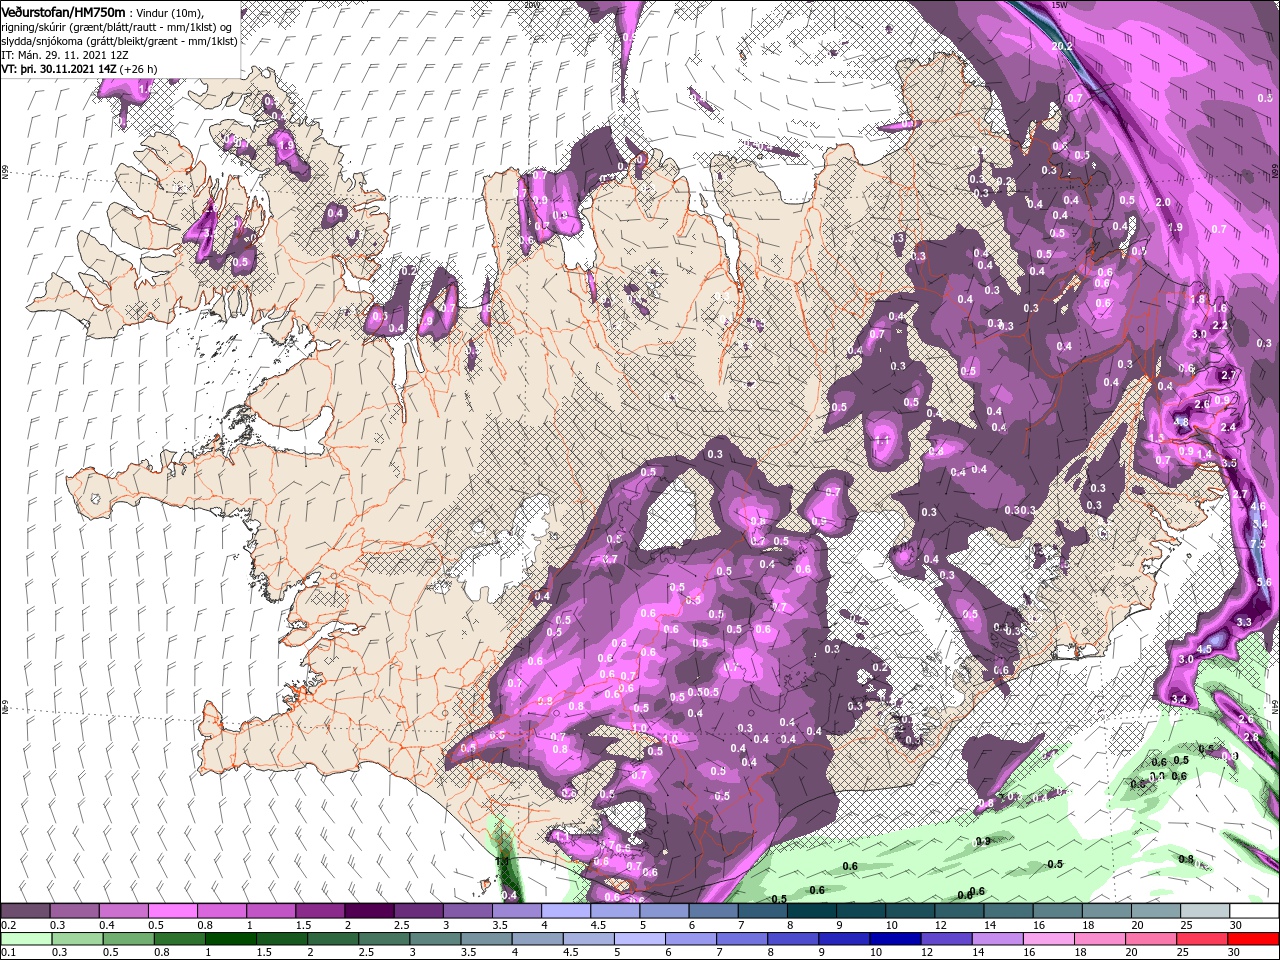
Task: Click the 0.1 label in the rain legend
Action: 8,952
